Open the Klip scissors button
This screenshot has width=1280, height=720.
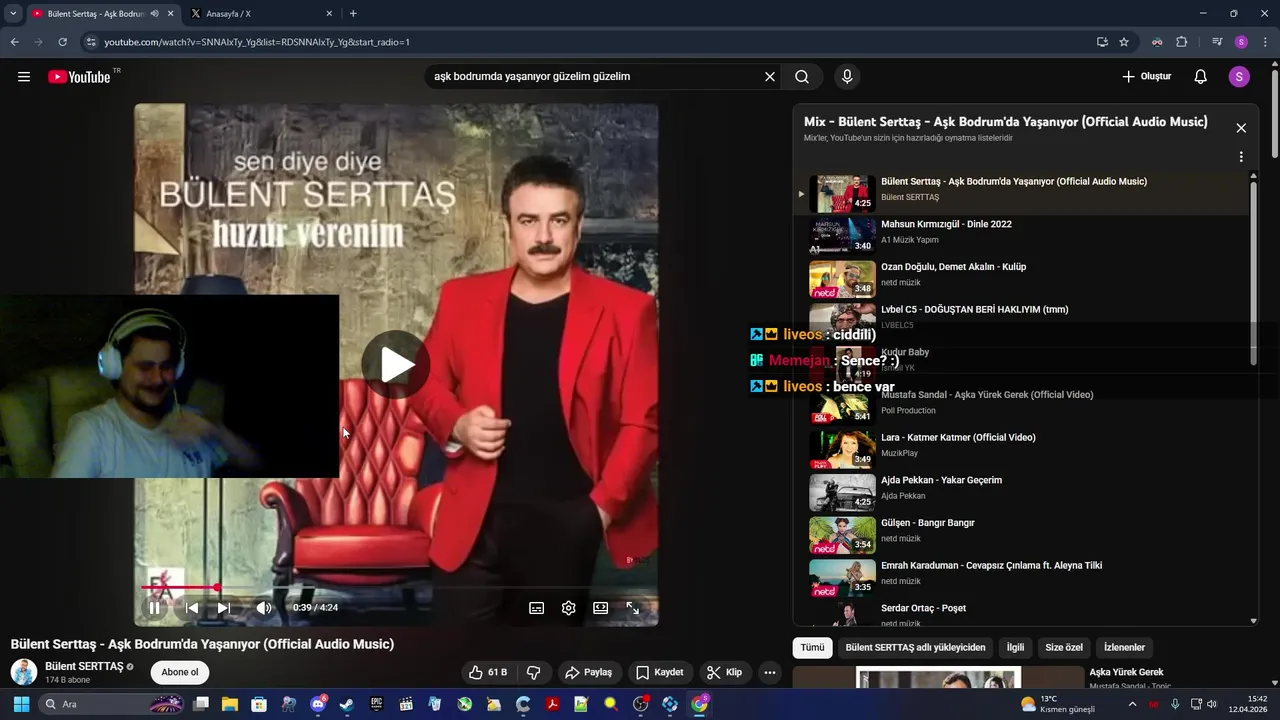[724, 673]
